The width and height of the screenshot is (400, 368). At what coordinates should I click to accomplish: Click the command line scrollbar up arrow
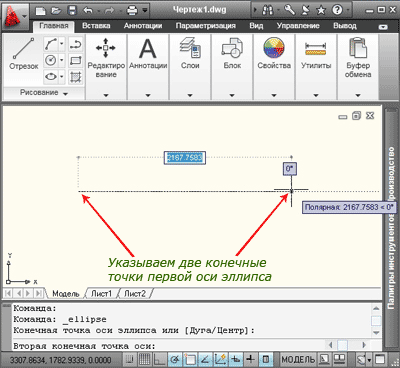(x=376, y=308)
